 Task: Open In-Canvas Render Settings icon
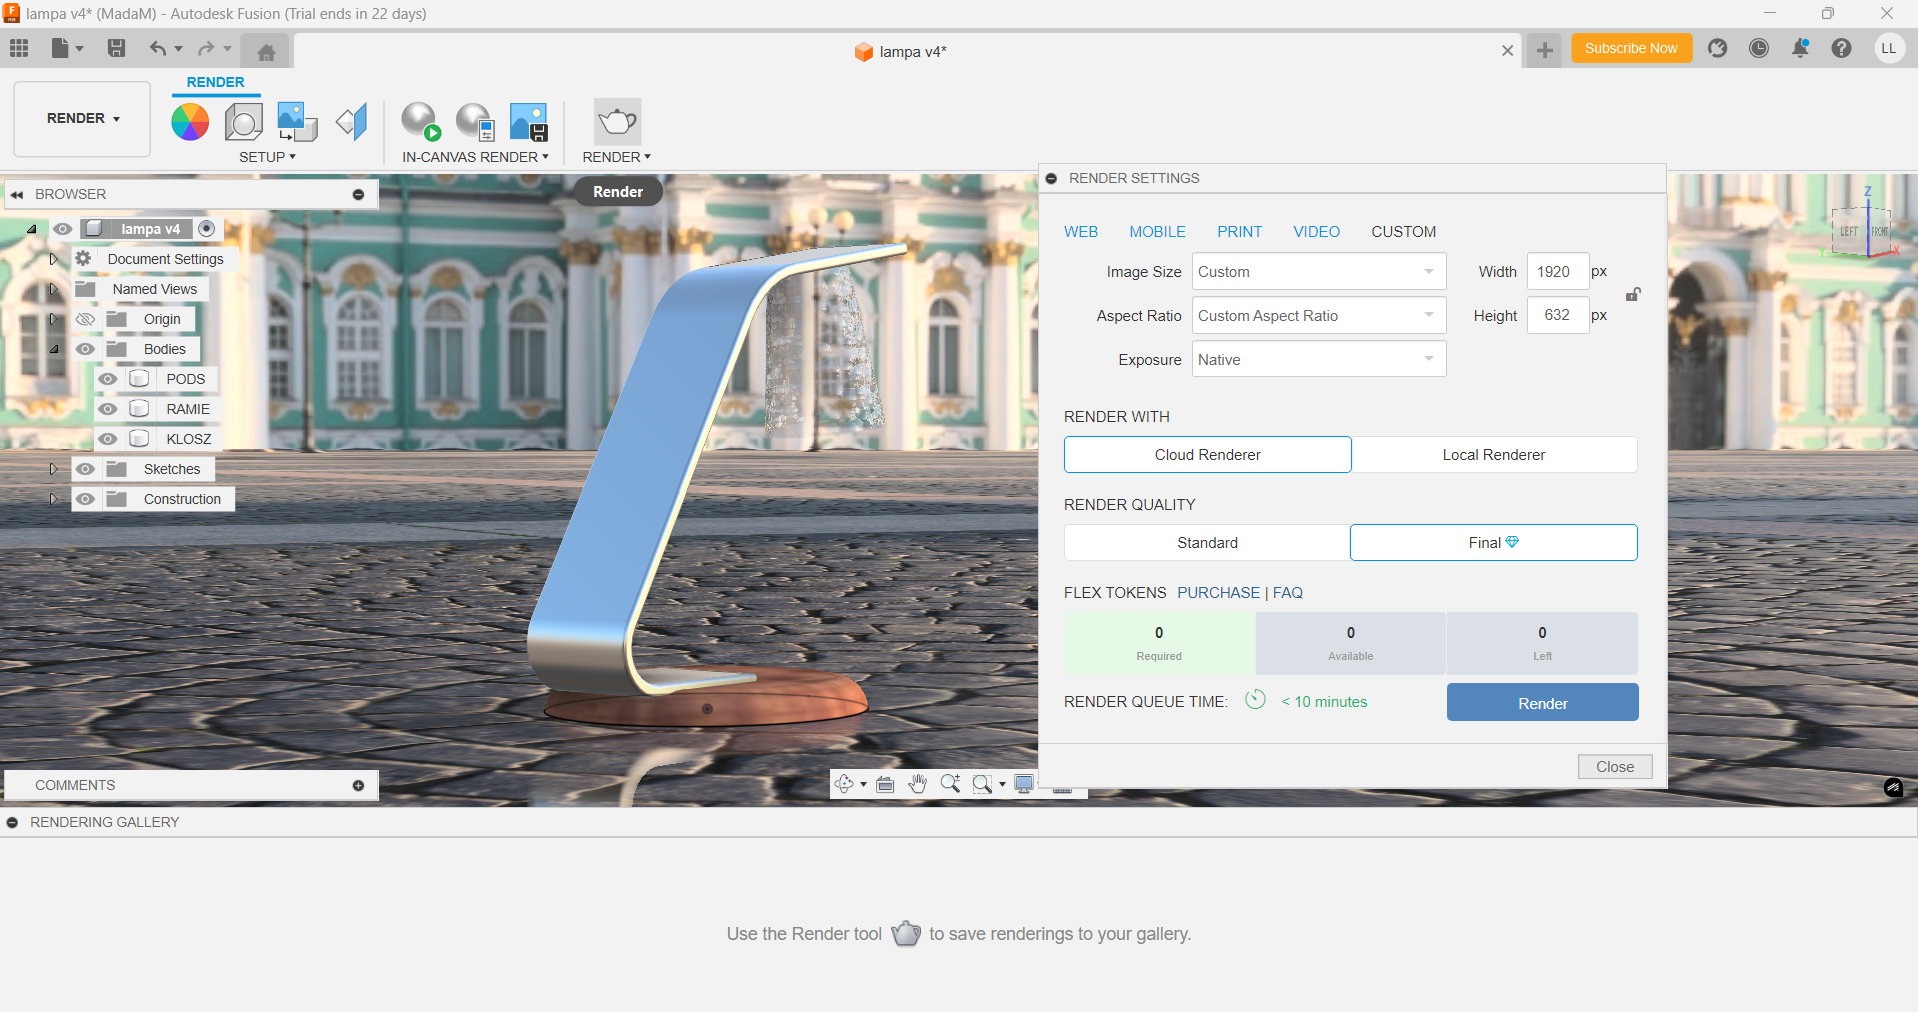point(475,122)
